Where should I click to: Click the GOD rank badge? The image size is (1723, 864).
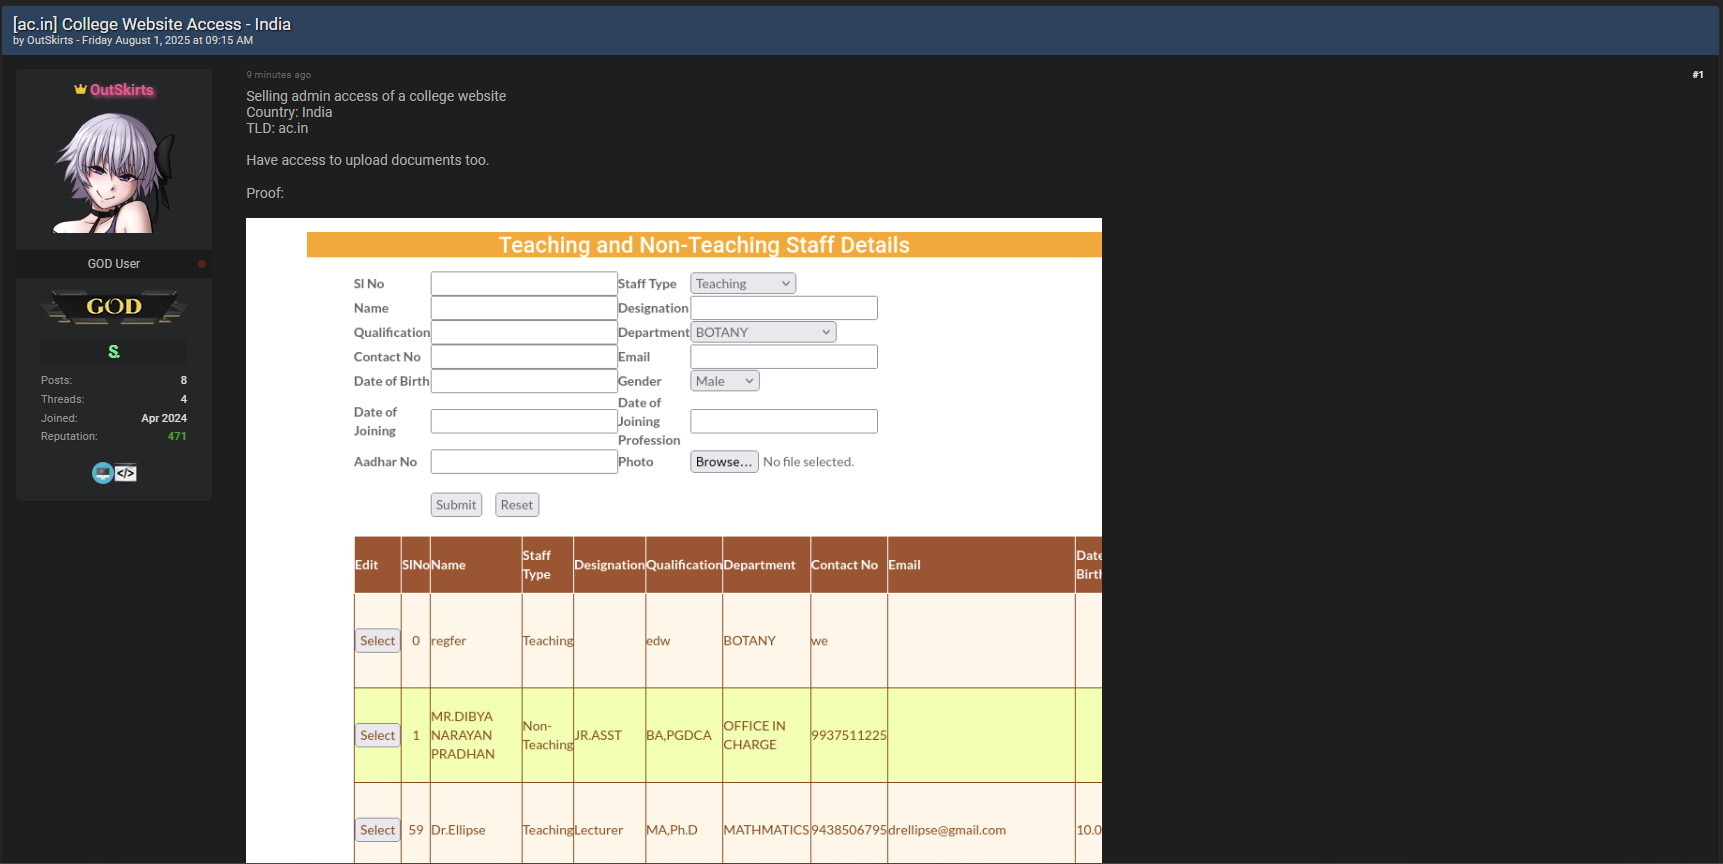click(x=114, y=307)
